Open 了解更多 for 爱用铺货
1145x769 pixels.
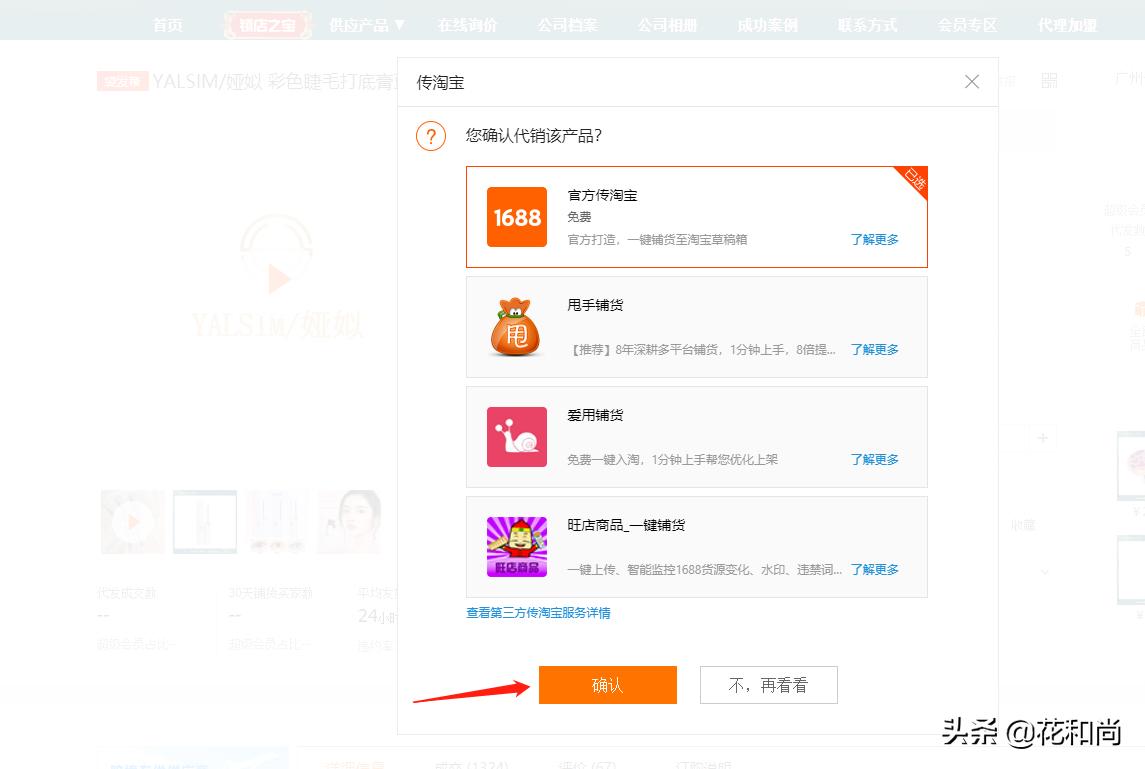pos(874,459)
